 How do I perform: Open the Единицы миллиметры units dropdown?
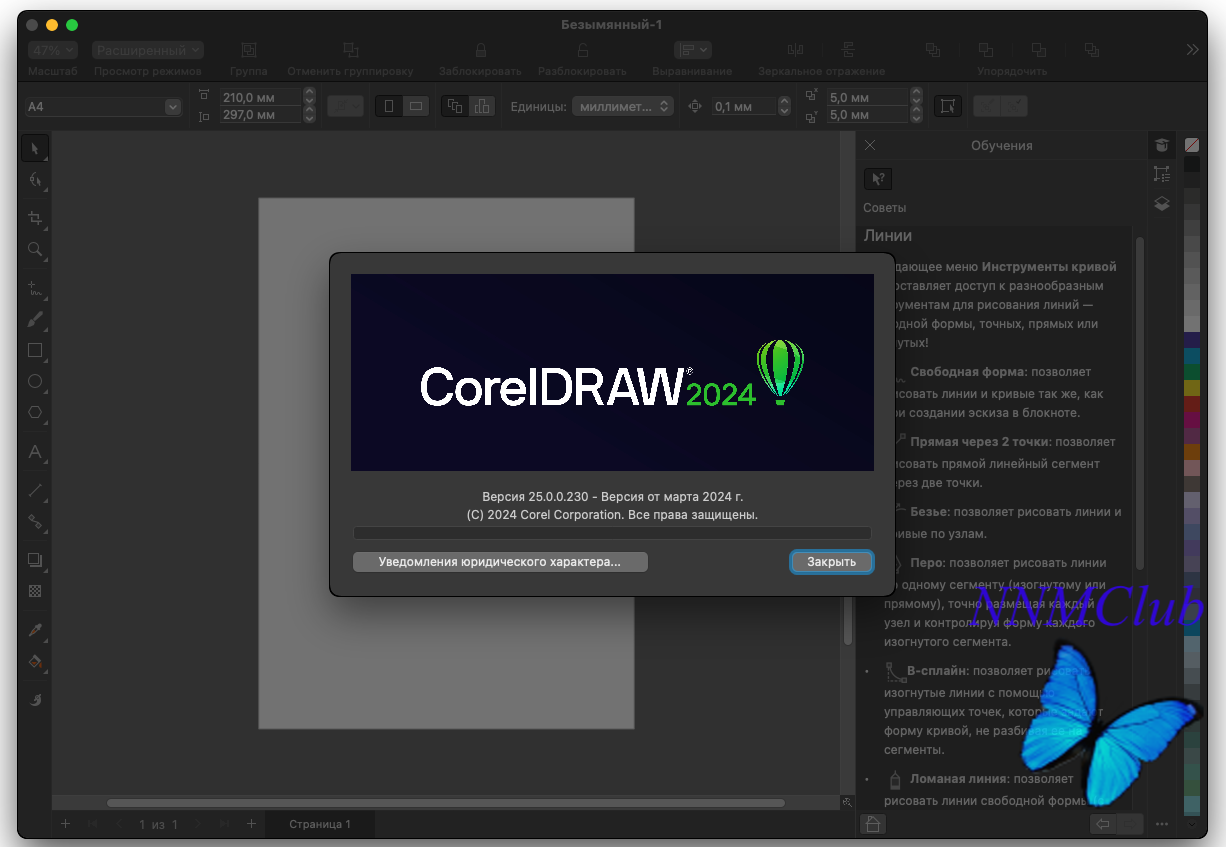coord(623,106)
